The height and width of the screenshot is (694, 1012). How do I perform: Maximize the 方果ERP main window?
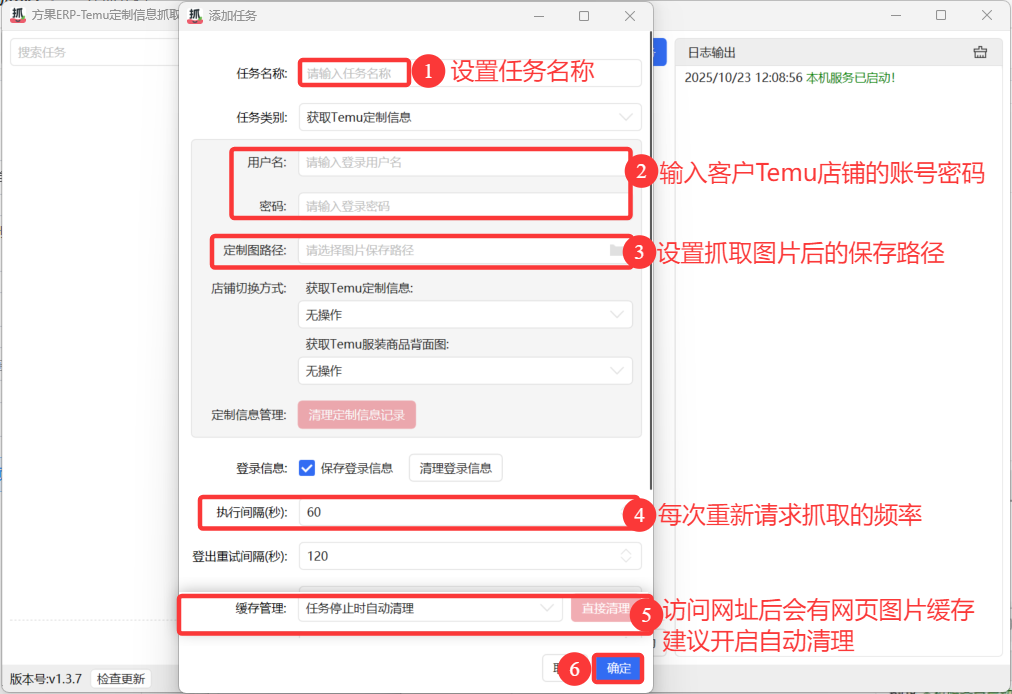(x=941, y=15)
